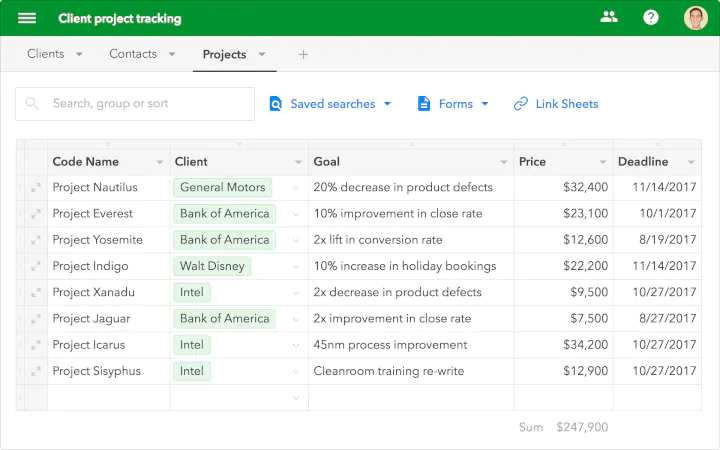Select the 10/1/2017 deadline cell
Screen dimensions: 720x450
coord(657,214)
